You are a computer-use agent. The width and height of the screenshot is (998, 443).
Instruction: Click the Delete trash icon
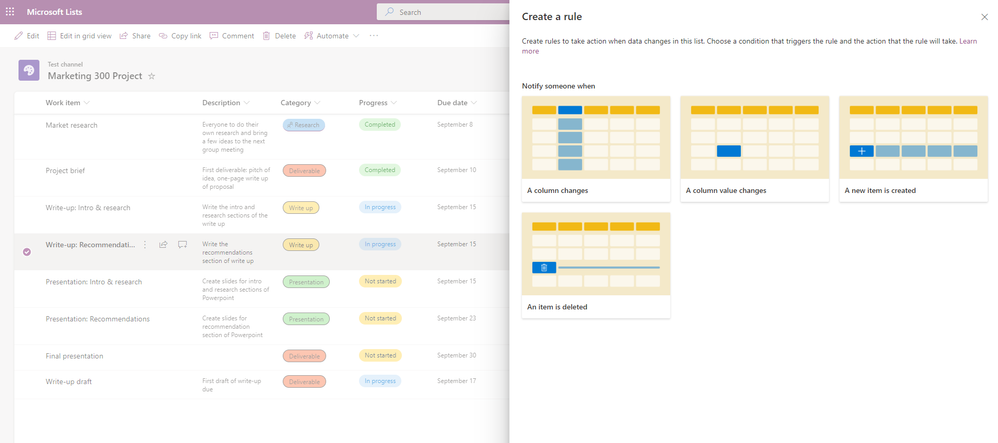point(266,36)
